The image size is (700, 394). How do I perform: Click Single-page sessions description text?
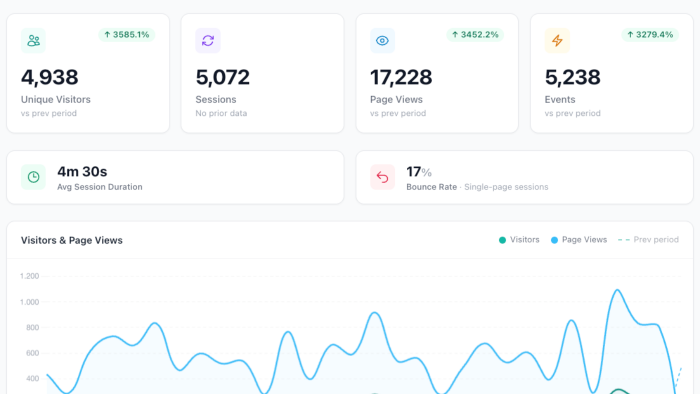pos(506,187)
